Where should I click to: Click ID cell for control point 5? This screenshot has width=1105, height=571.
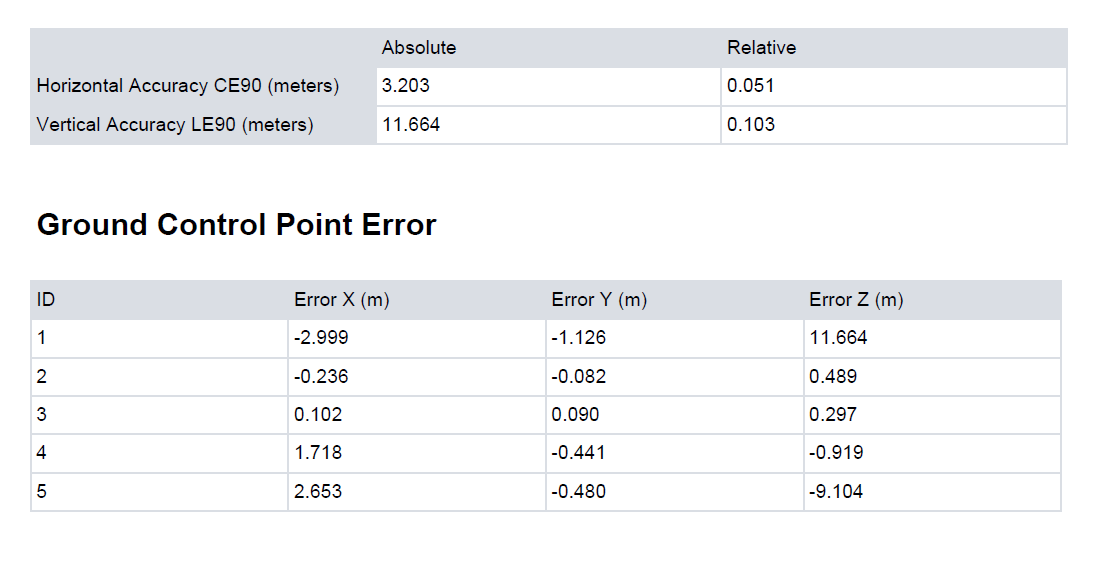click(x=42, y=492)
